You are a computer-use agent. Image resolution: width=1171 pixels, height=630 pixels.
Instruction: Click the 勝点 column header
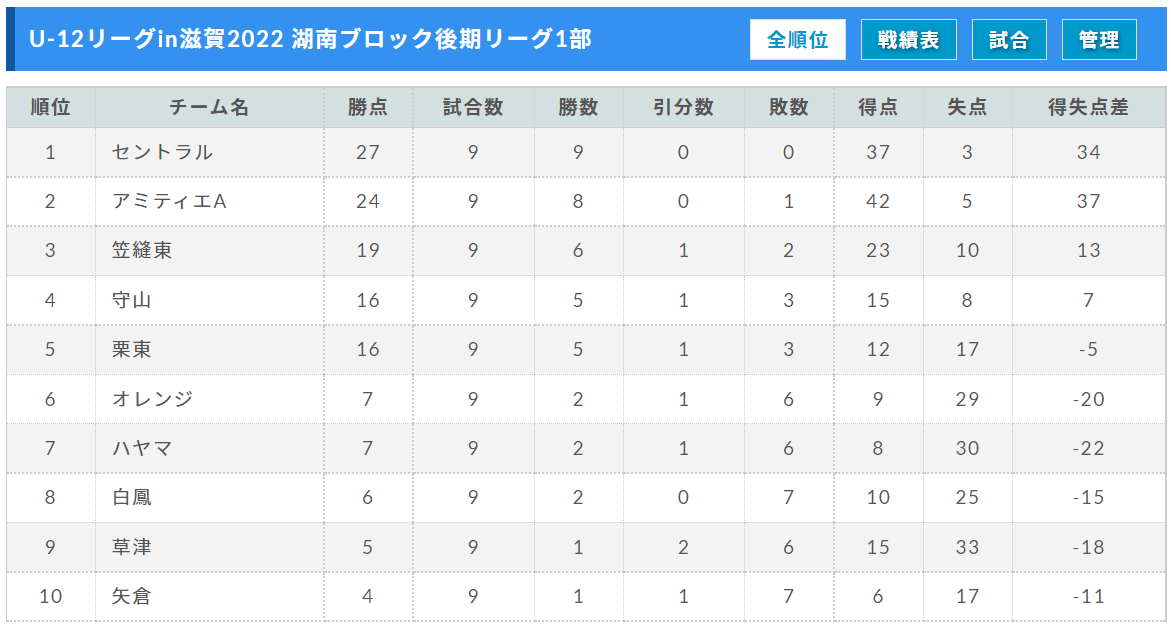click(x=368, y=107)
